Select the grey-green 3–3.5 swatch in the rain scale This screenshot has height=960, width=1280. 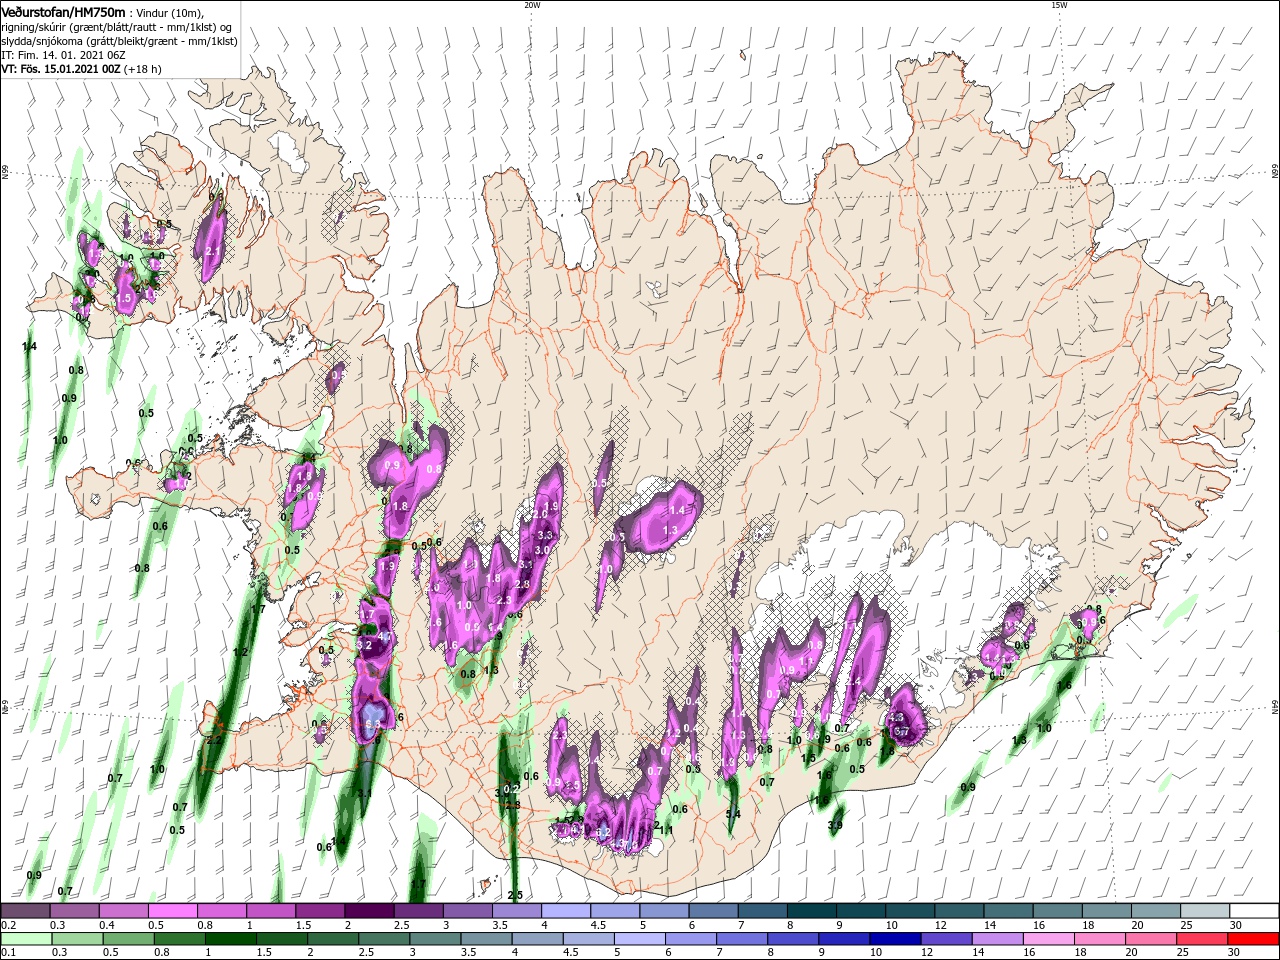434,939
